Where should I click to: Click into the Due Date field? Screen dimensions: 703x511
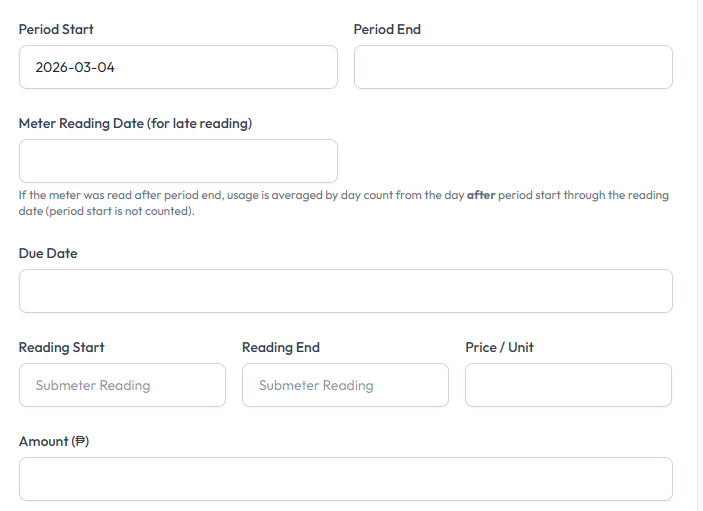point(345,291)
